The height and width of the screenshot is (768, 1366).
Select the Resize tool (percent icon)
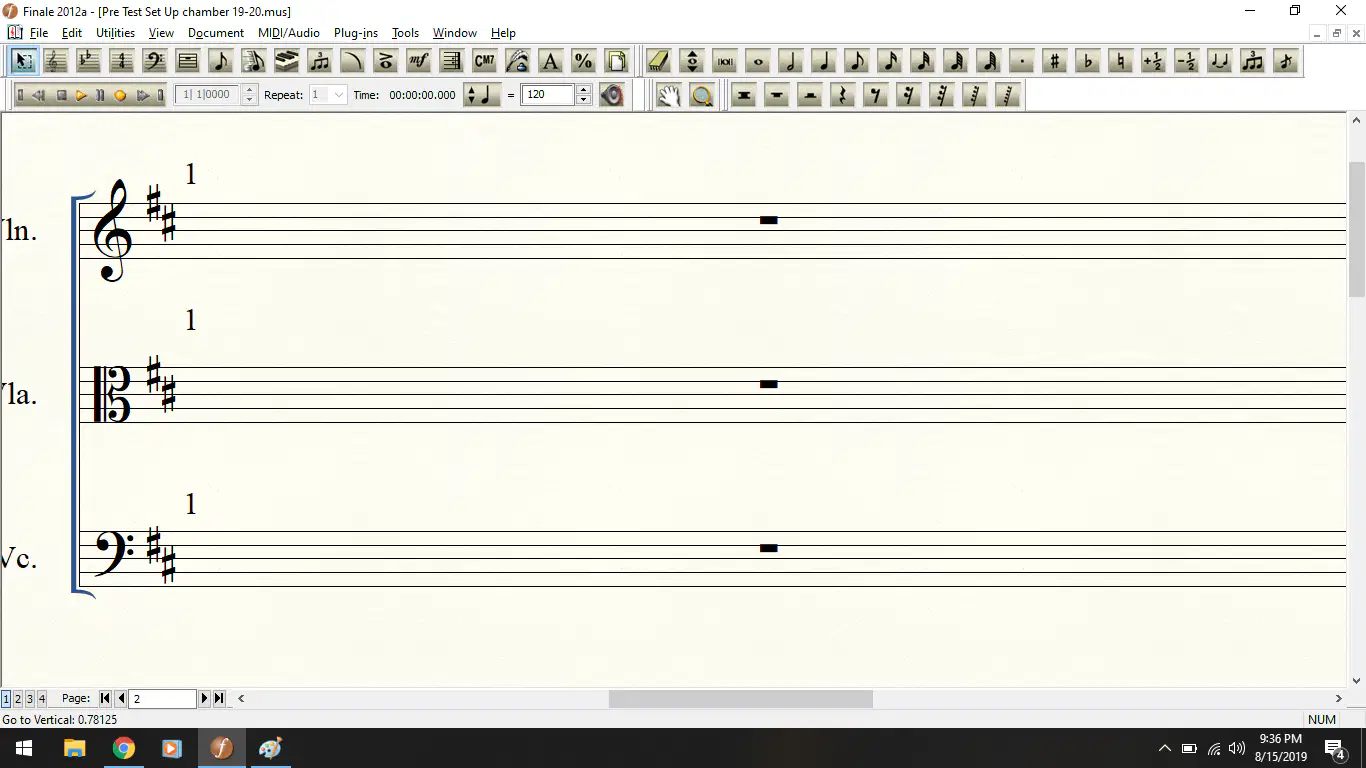(x=583, y=61)
